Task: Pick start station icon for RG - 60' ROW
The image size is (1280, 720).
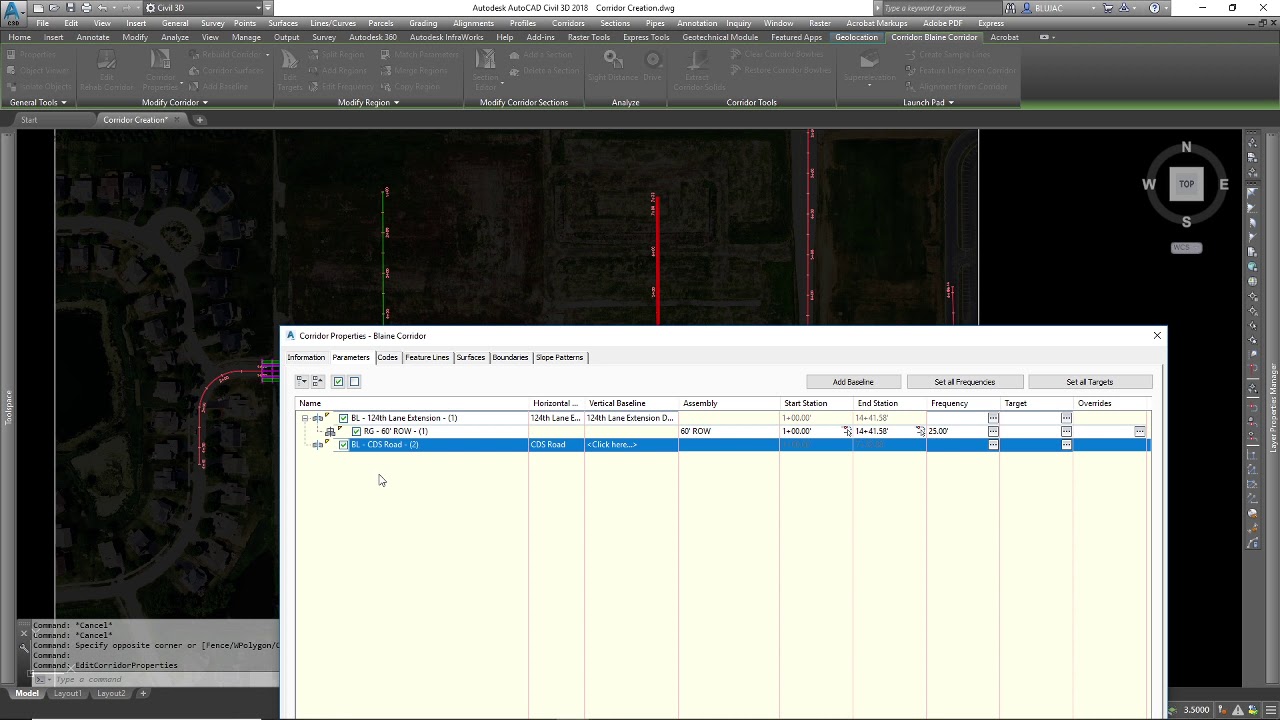Action: 847,431
